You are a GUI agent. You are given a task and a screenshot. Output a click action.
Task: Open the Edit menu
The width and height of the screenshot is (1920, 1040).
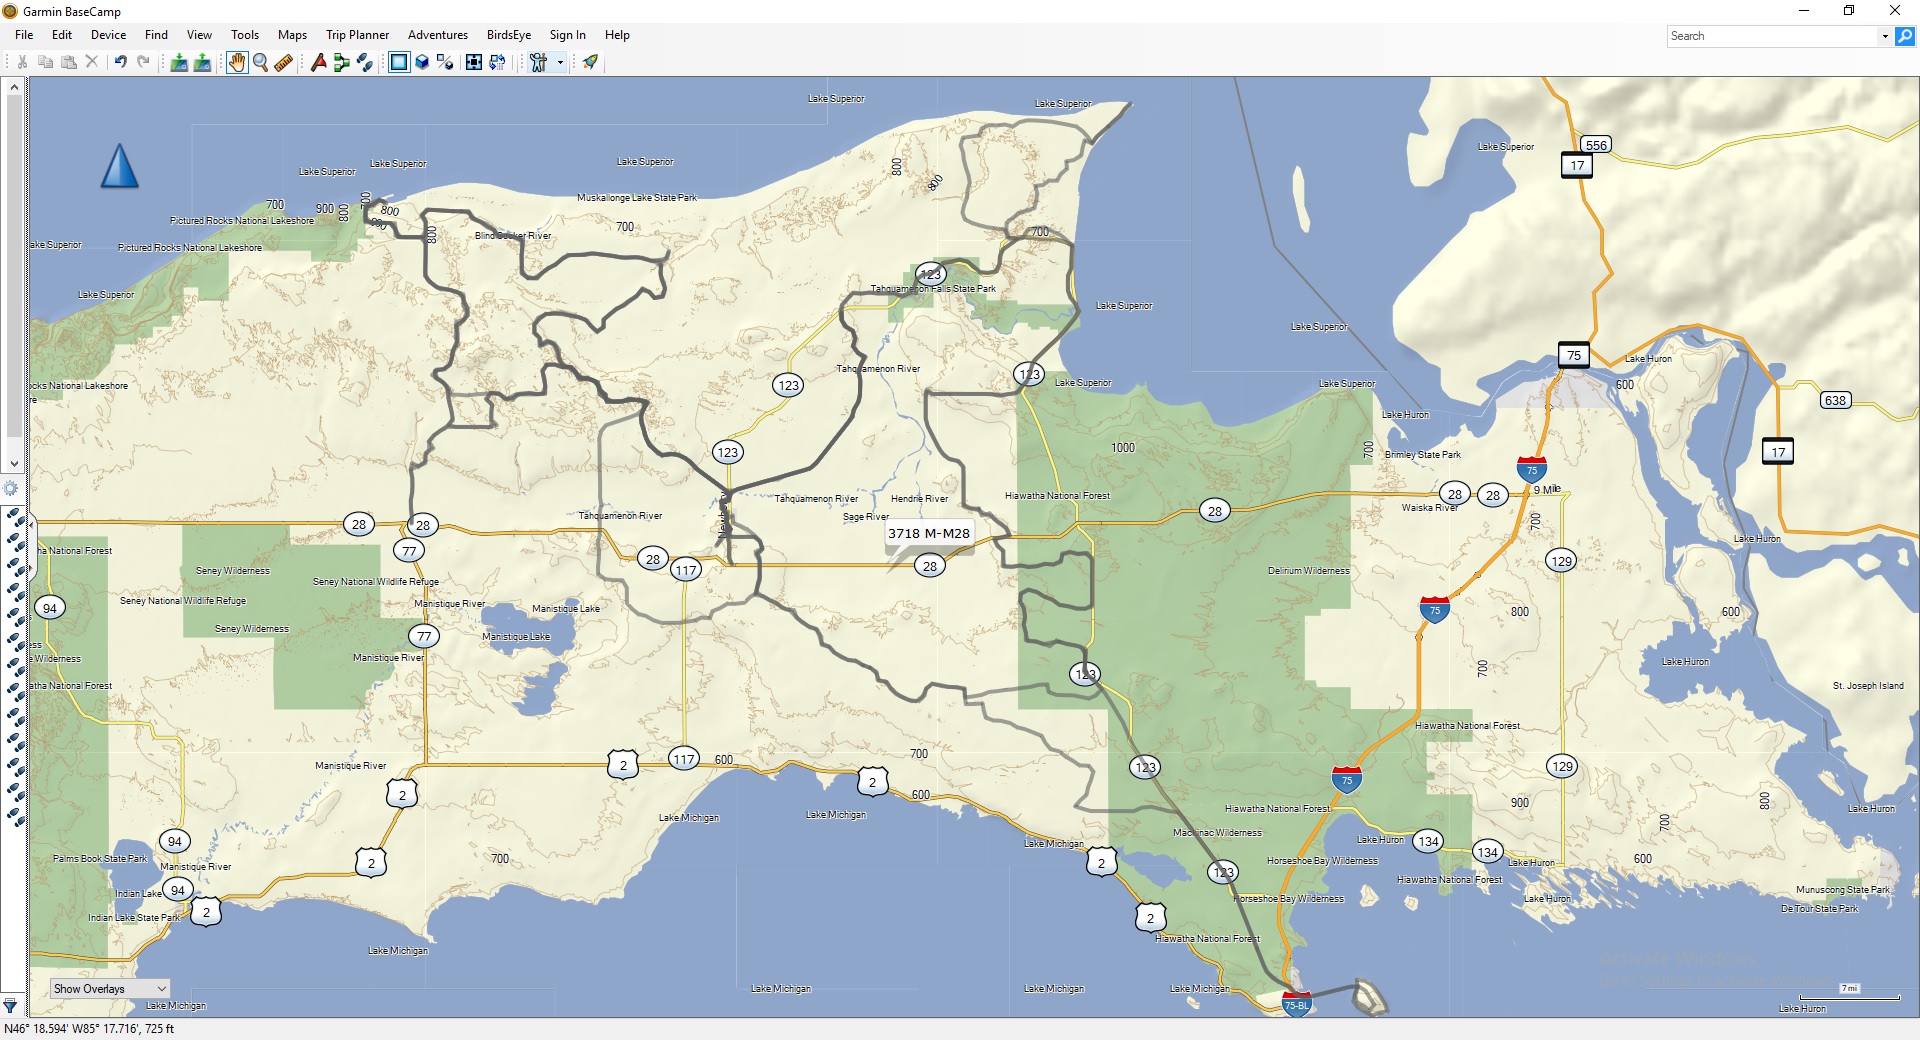coord(62,35)
